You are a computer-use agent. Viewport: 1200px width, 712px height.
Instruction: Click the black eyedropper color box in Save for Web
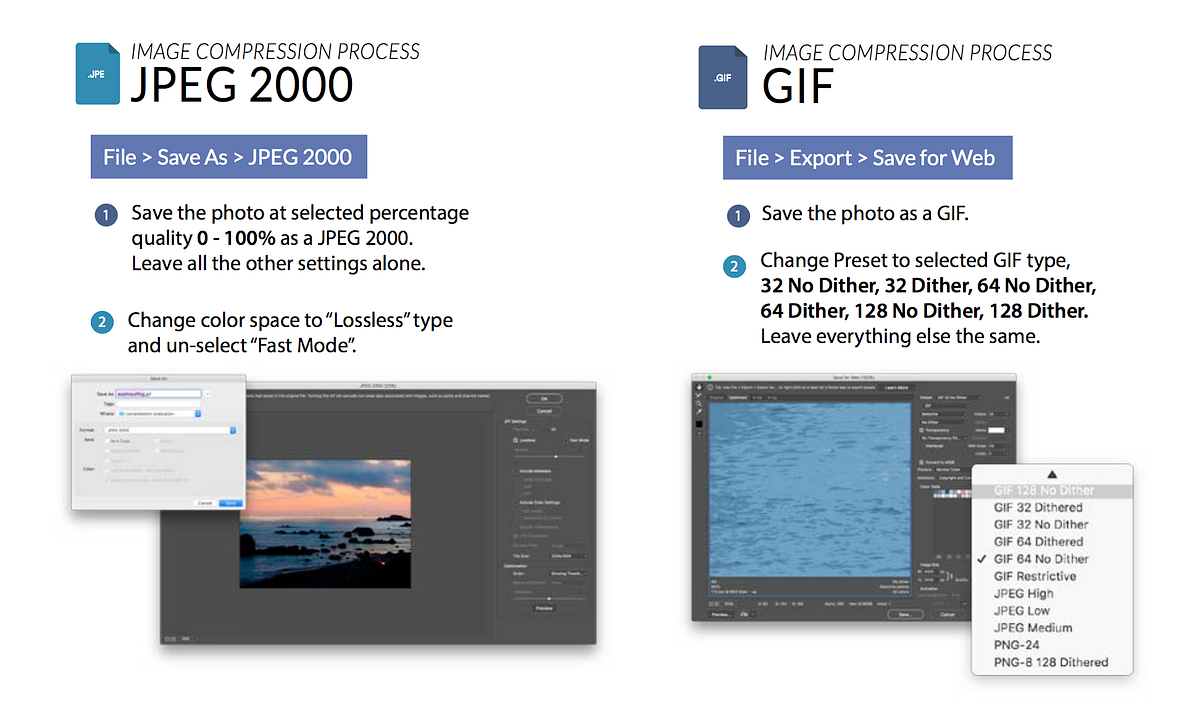pyautogui.click(x=699, y=424)
